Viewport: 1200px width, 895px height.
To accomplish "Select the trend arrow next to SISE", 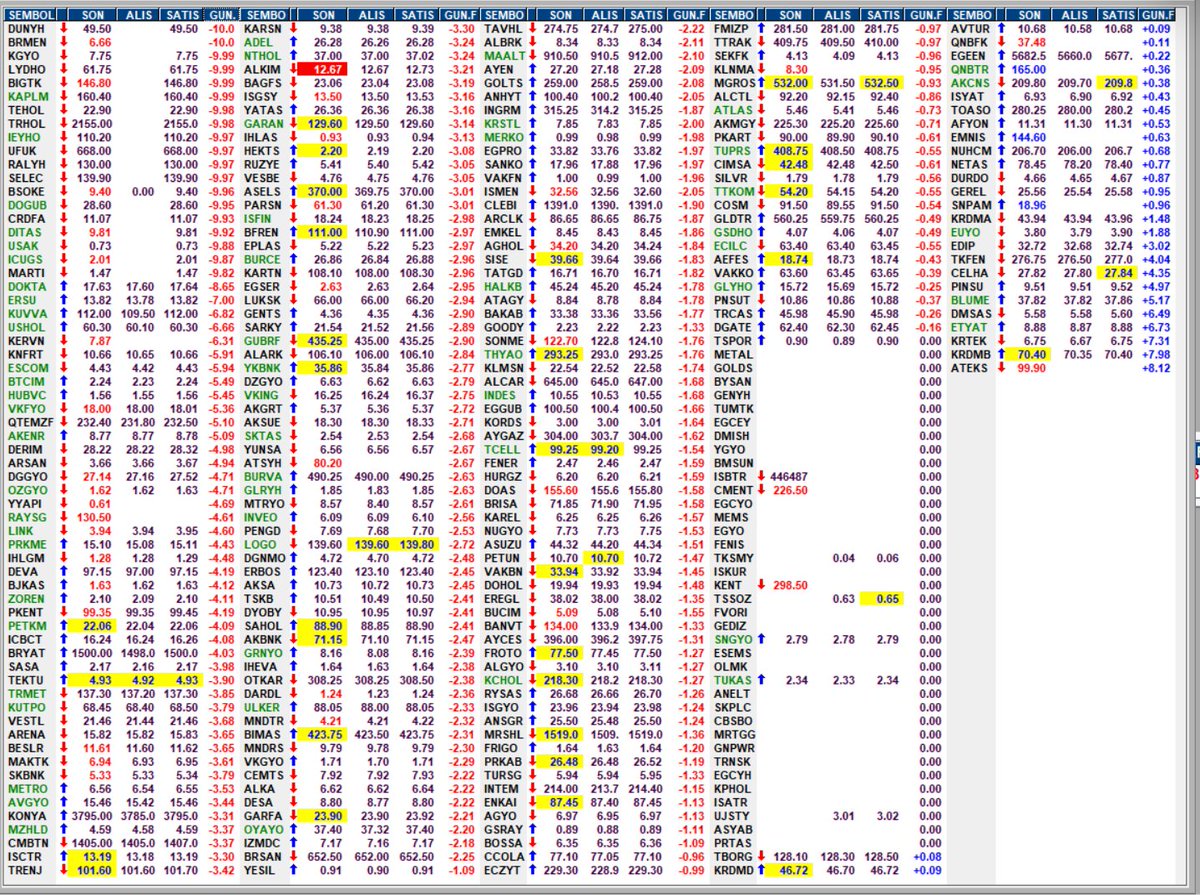I will (x=533, y=257).
